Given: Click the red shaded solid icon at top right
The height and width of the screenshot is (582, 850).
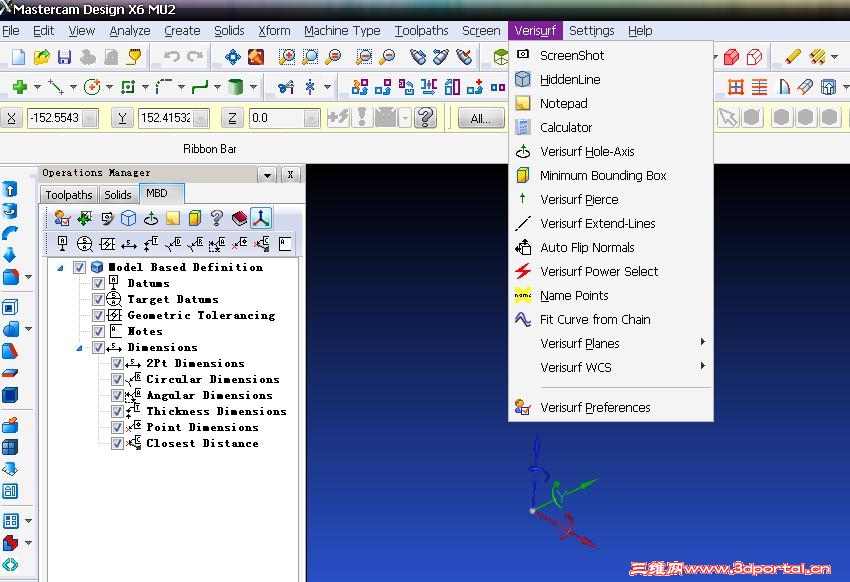Looking at the screenshot, I should [731, 56].
